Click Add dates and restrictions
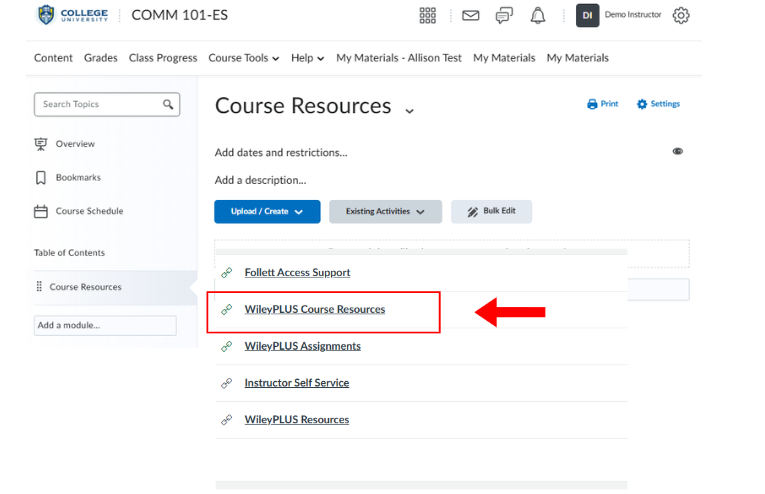765x494 pixels. (x=281, y=153)
